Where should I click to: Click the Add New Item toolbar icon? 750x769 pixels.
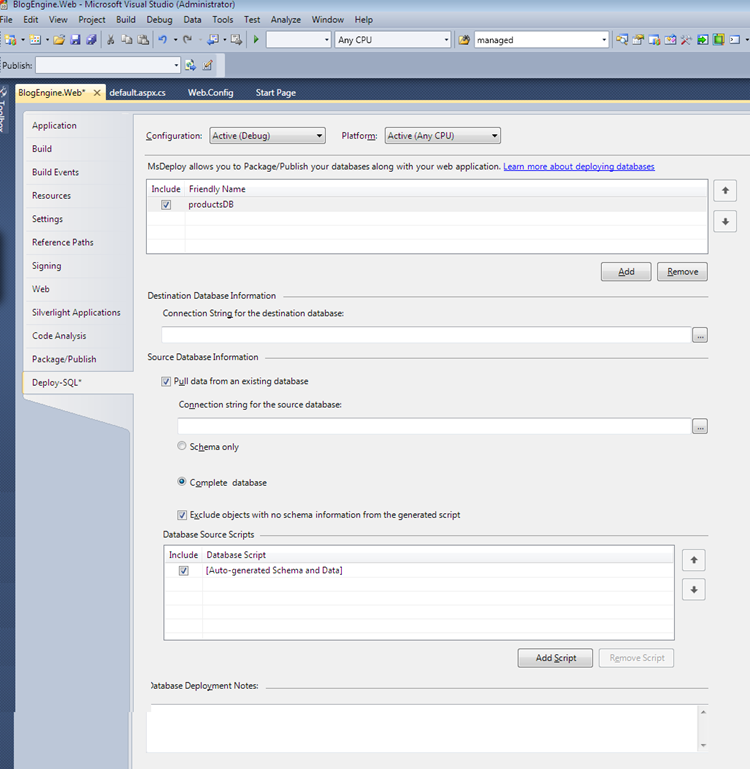(x=35, y=40)
